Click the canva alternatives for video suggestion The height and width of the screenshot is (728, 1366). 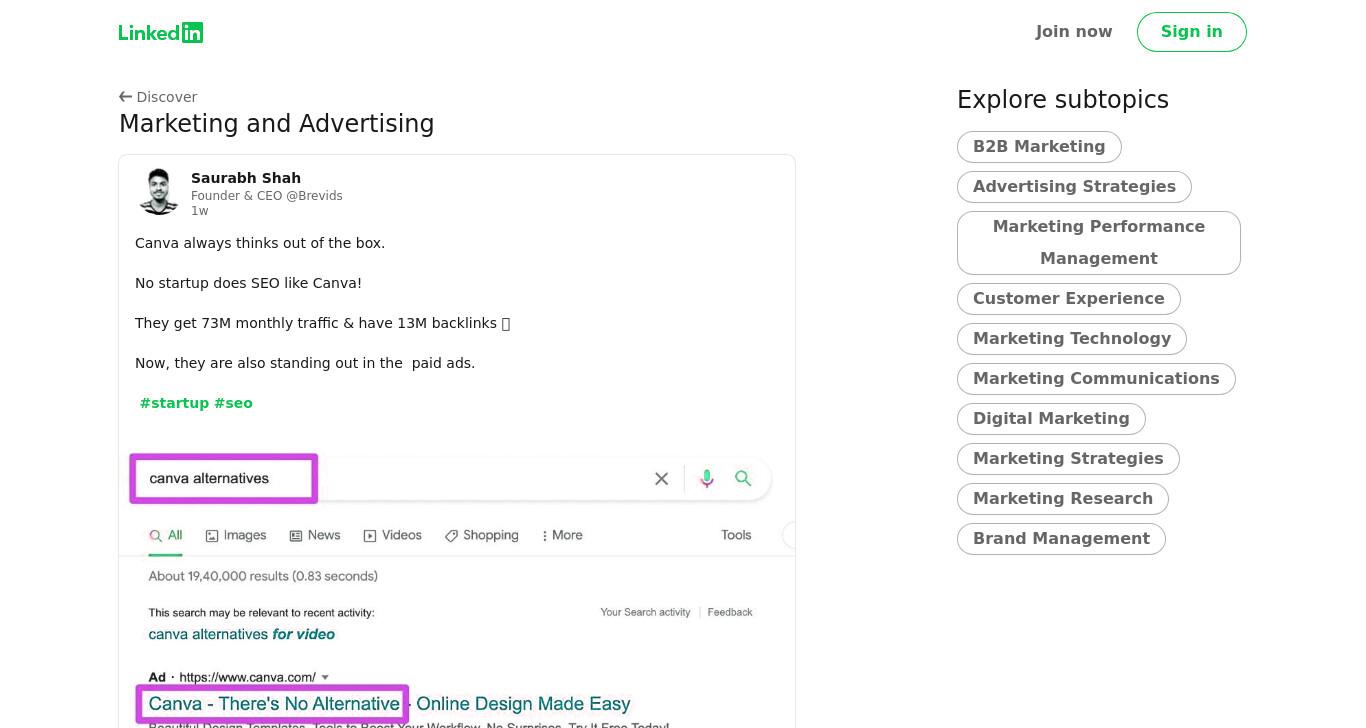[242, 635]
